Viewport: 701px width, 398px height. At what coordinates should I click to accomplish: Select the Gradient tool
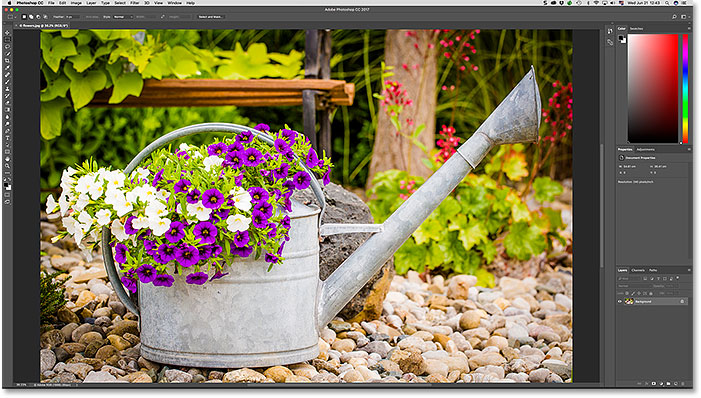click(x=8, y=110)
